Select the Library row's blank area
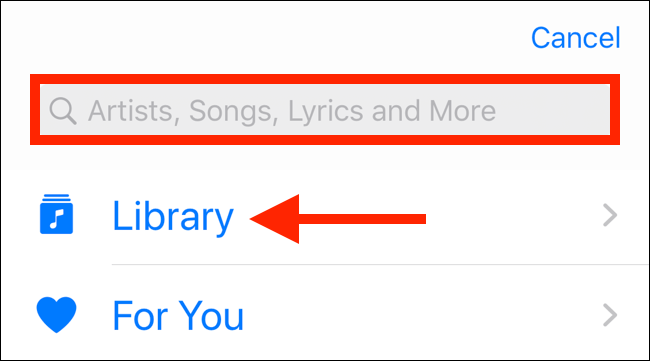650x361 pixels. [x=514, y=216]
